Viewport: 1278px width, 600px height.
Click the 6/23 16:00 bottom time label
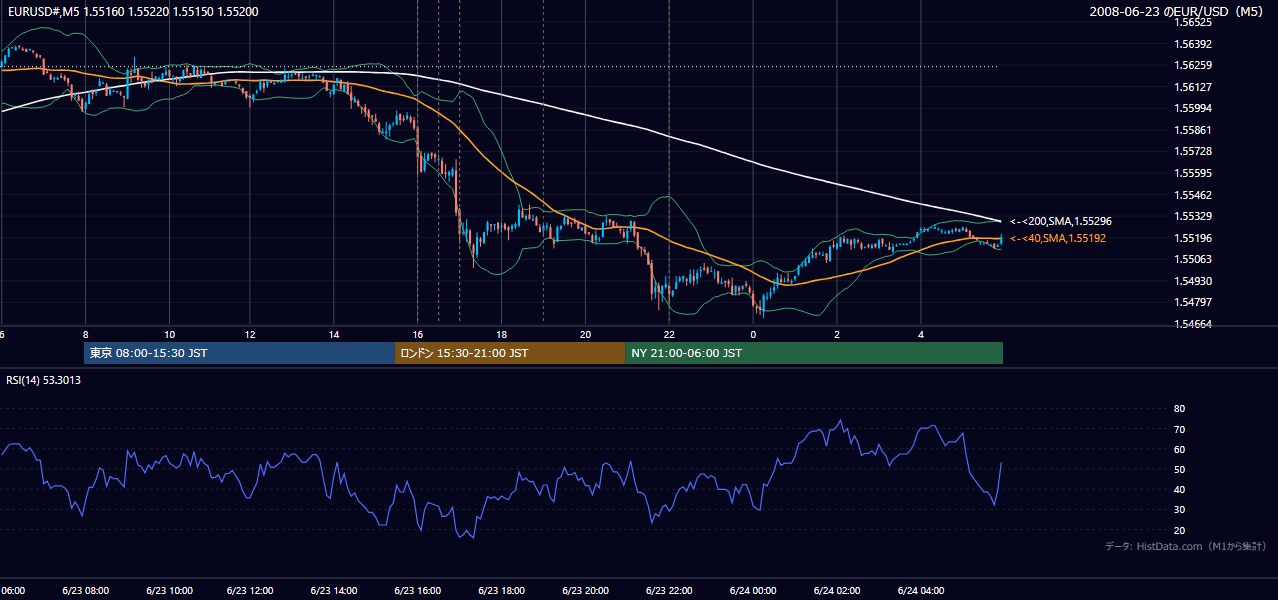[418, 590]
